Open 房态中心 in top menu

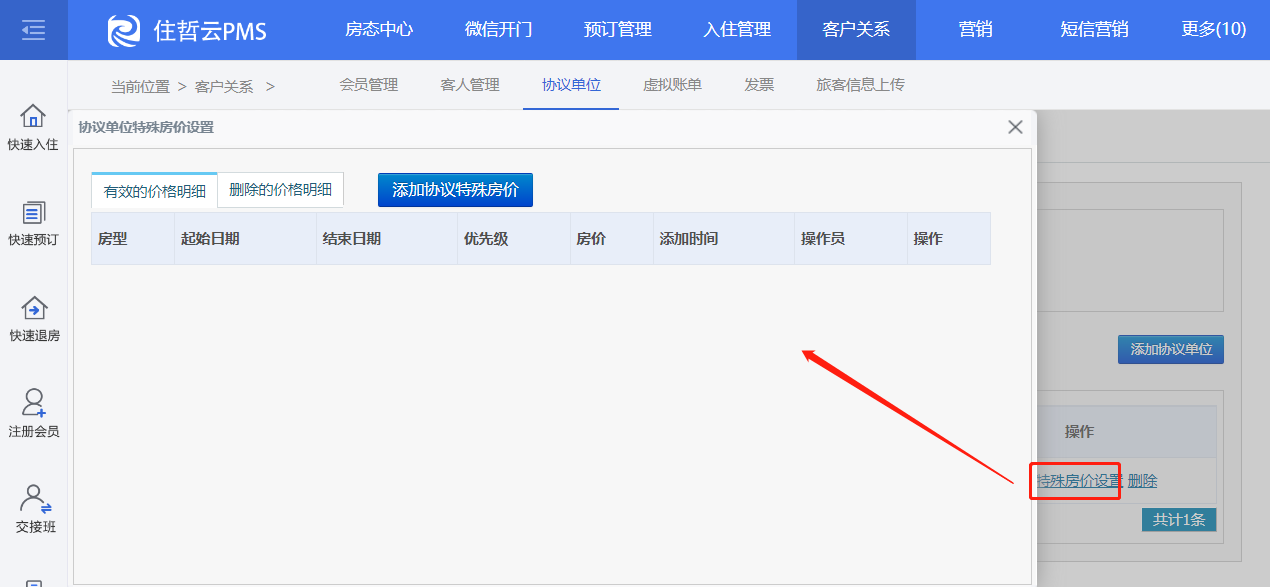point(379,30)
